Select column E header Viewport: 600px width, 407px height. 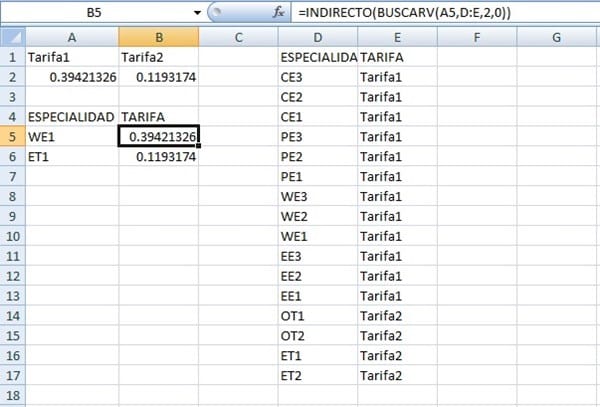[398, 37]
